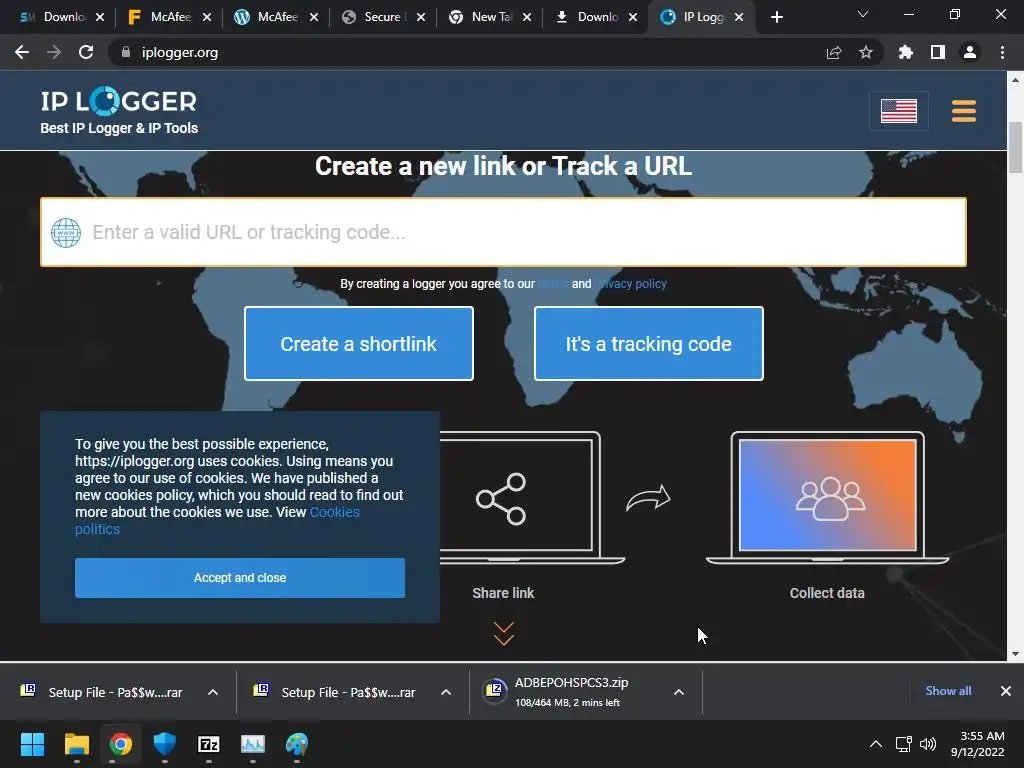Open a new tab with plus button
Screen dimensions: 1024x768
point(776,17)
